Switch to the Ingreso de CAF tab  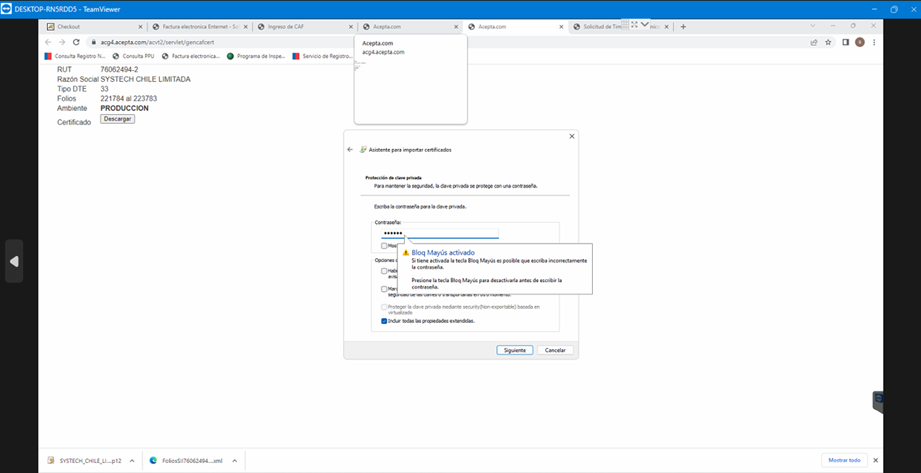click(295, 27)
